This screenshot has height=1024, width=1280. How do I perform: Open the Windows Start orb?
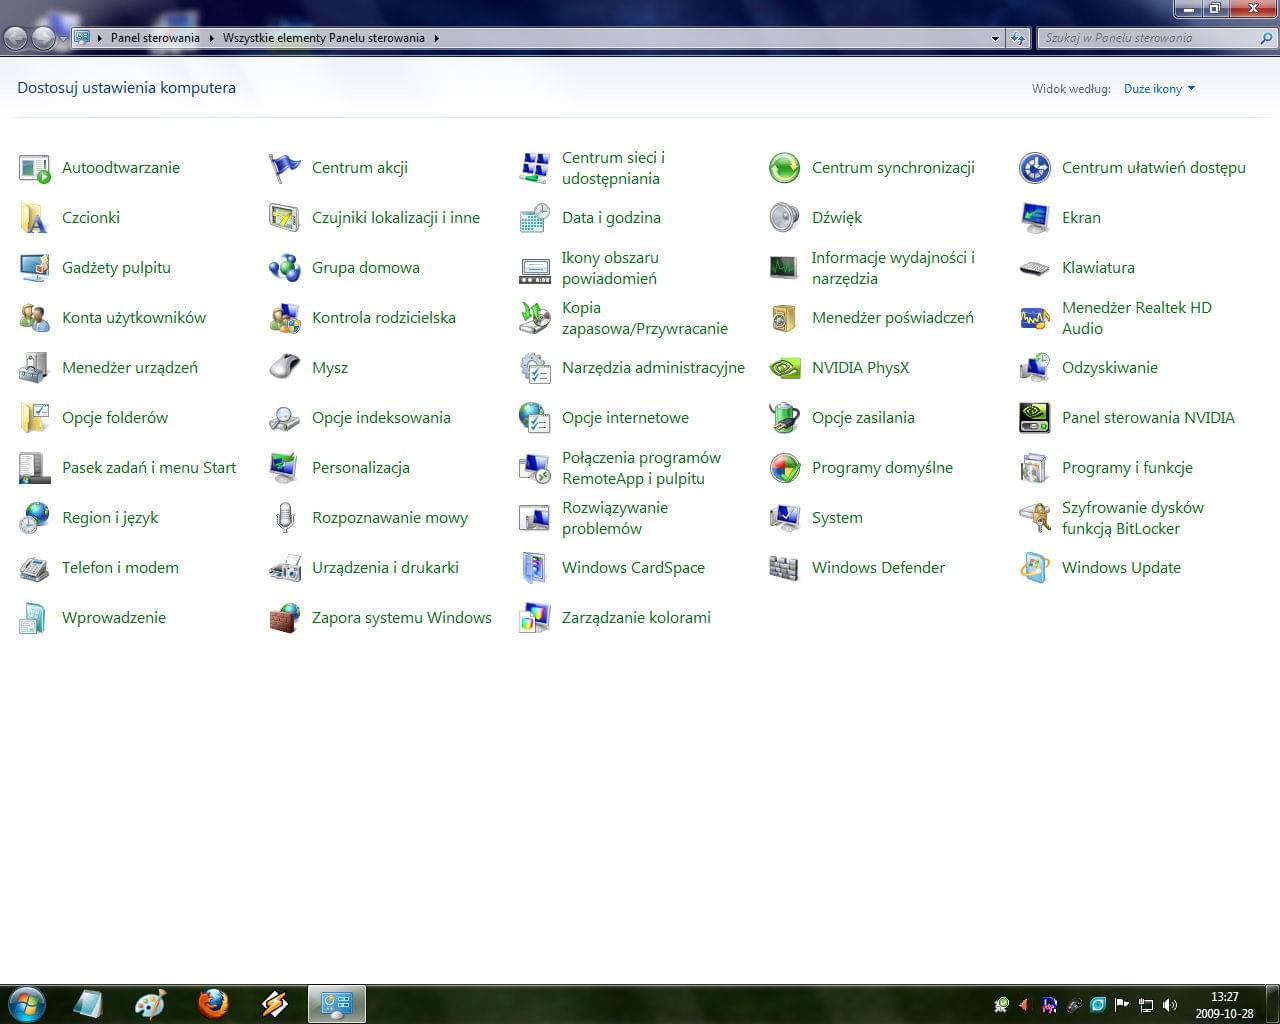25,1003
